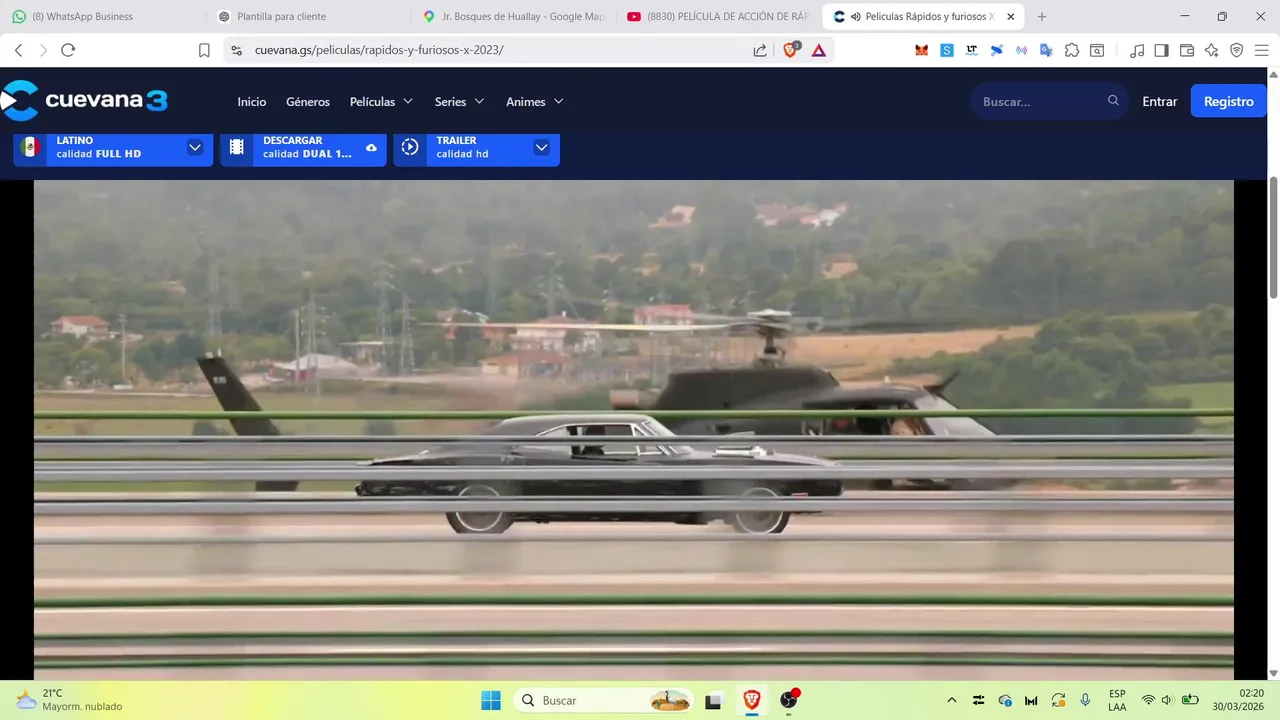Click the DESCARGAR cloud download icon
The height and width of the screenshot is (720, 1280).
371,148
